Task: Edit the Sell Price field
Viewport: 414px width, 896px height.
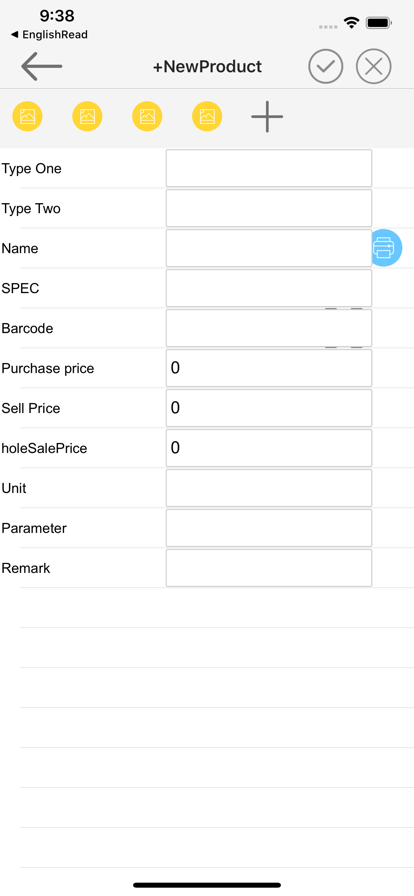Action: 269,408
